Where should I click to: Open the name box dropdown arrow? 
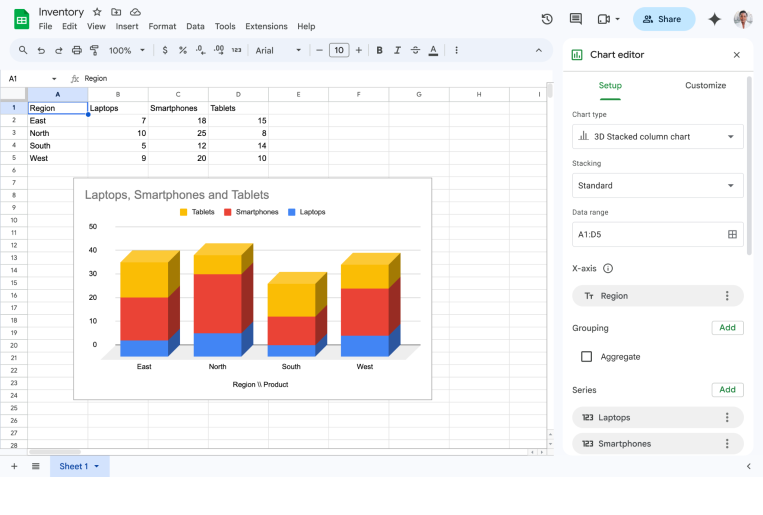click(x=54, y=79)
